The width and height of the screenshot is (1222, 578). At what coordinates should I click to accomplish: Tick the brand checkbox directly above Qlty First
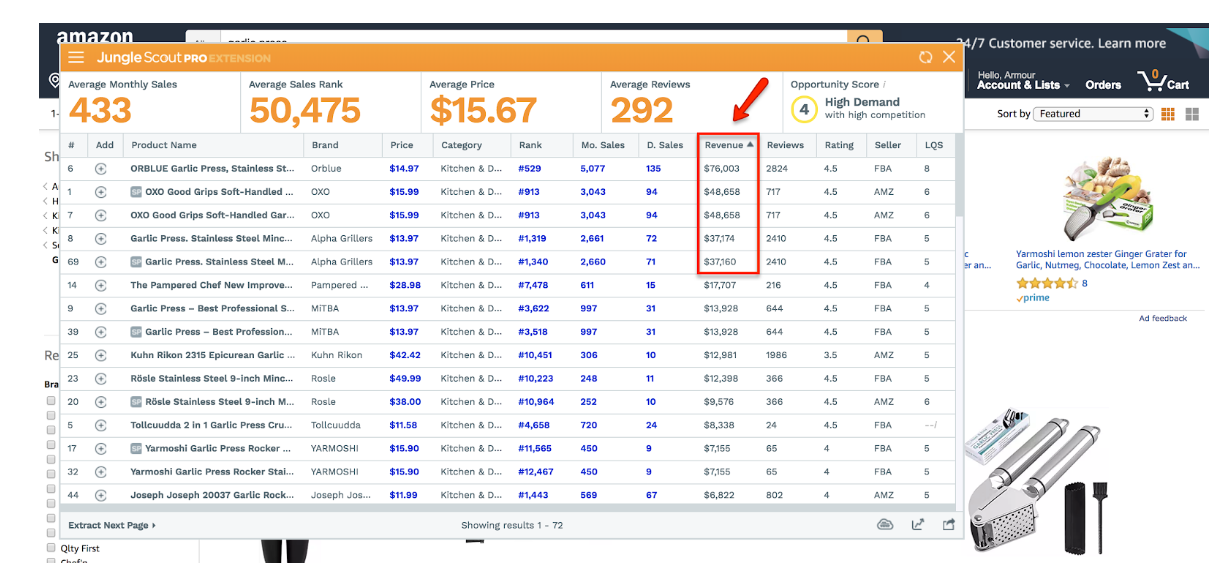51,532
